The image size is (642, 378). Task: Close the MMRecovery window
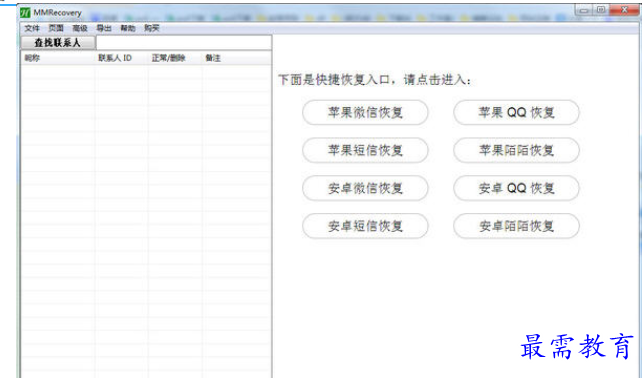624,10
